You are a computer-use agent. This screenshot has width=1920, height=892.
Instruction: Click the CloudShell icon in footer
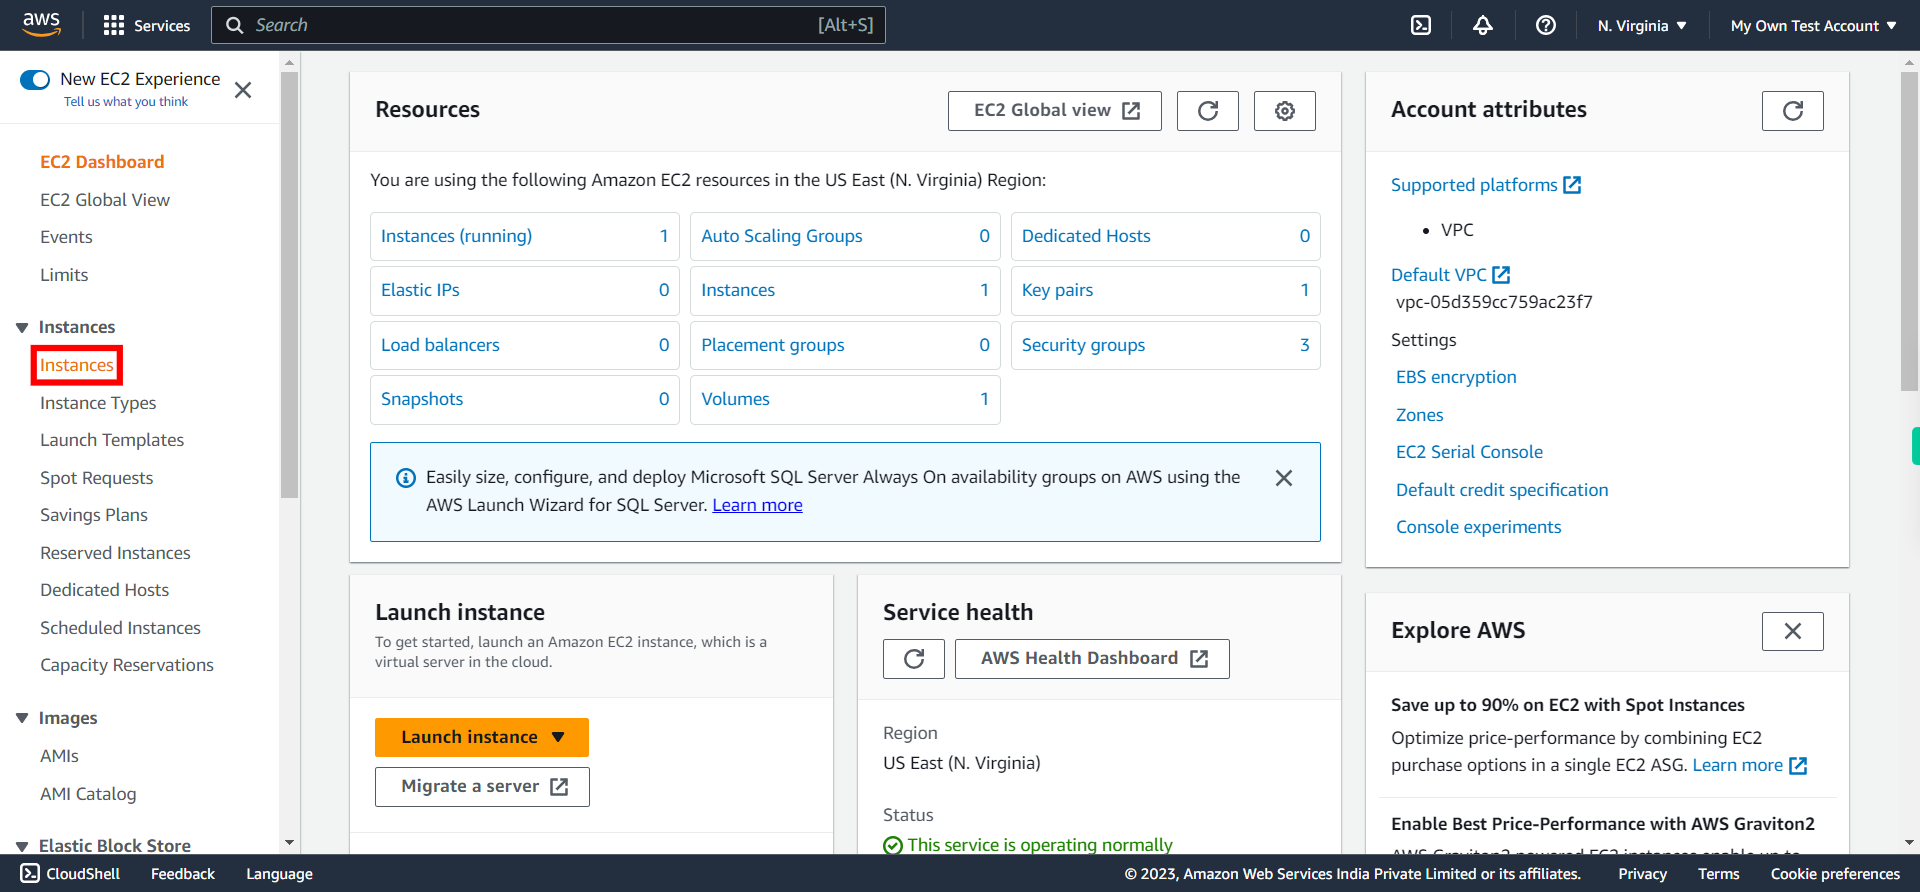point(30,873)
